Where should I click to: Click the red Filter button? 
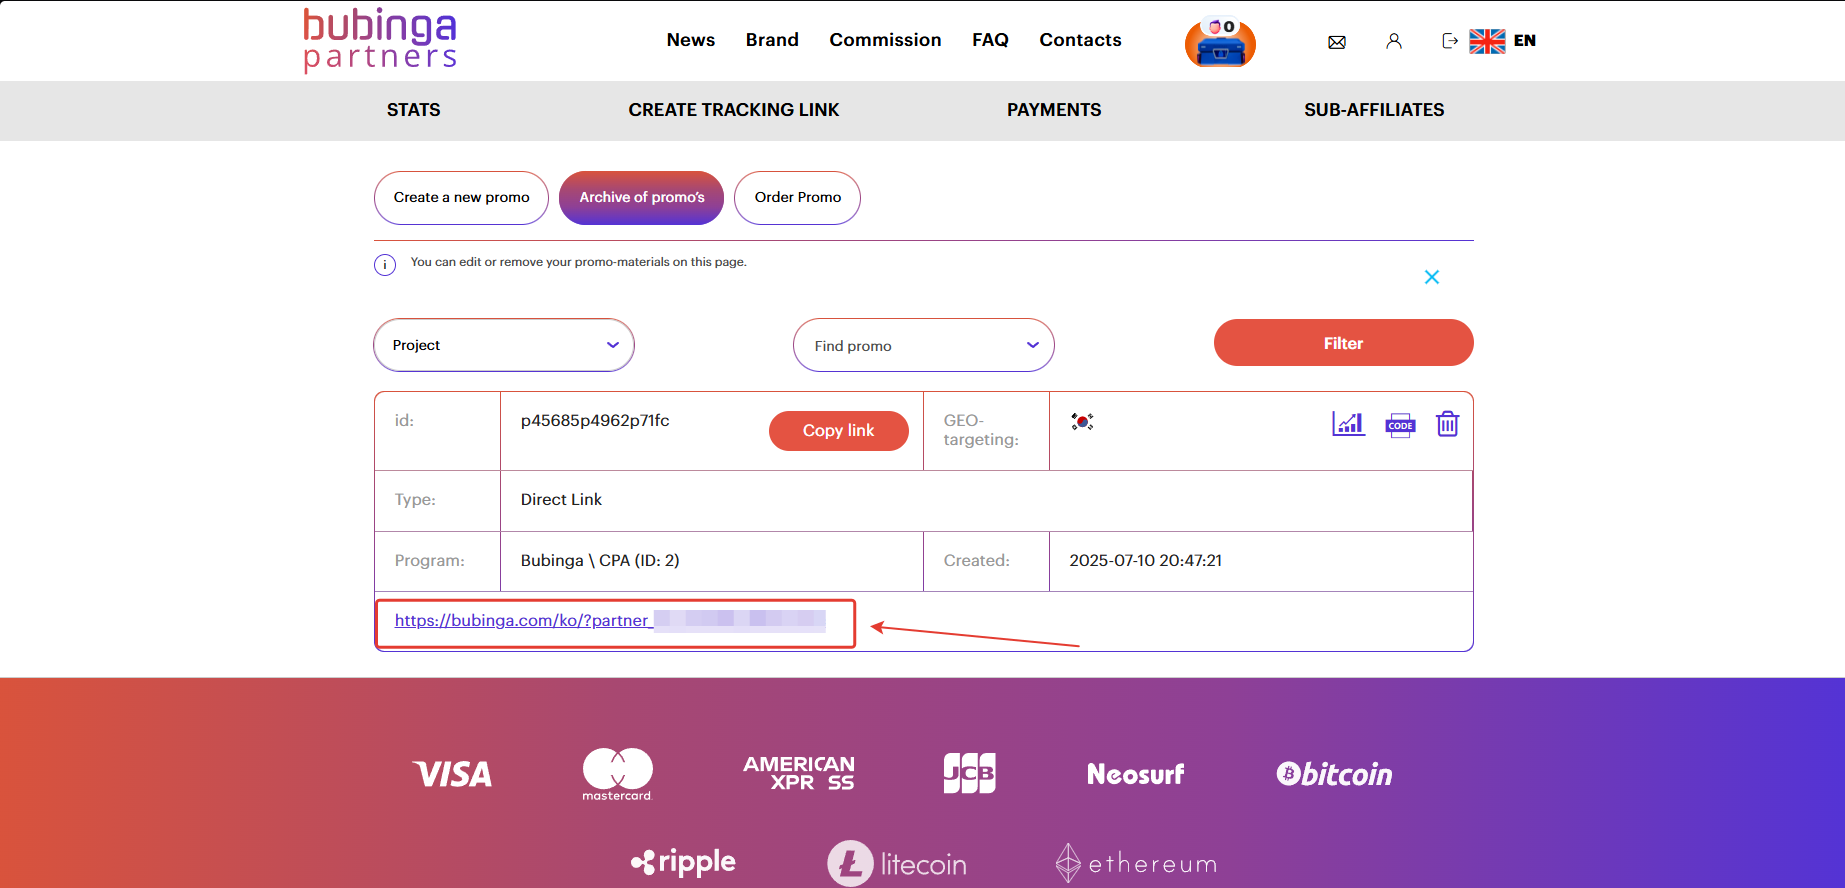(x=1344, y=343)
